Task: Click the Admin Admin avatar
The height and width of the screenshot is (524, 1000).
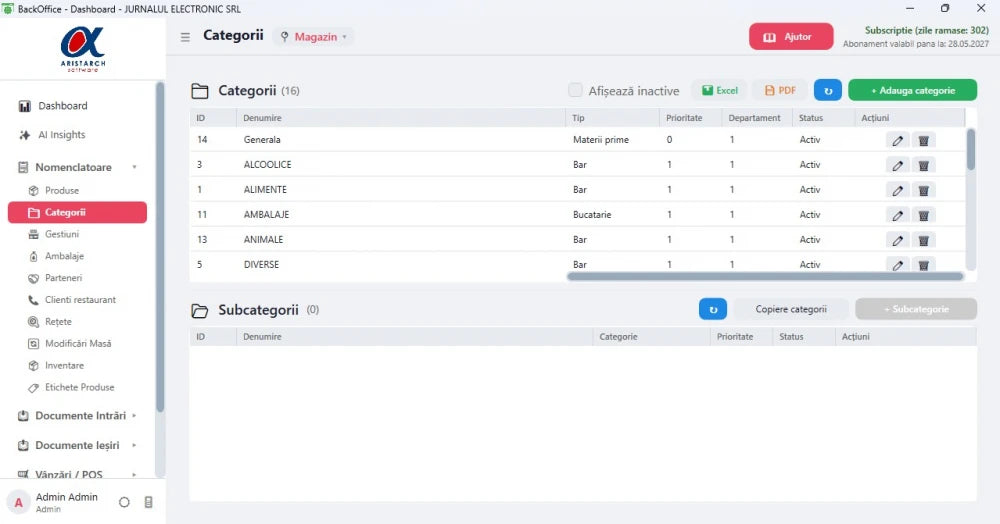Action: pyautogui.click(x=18, y=502)
